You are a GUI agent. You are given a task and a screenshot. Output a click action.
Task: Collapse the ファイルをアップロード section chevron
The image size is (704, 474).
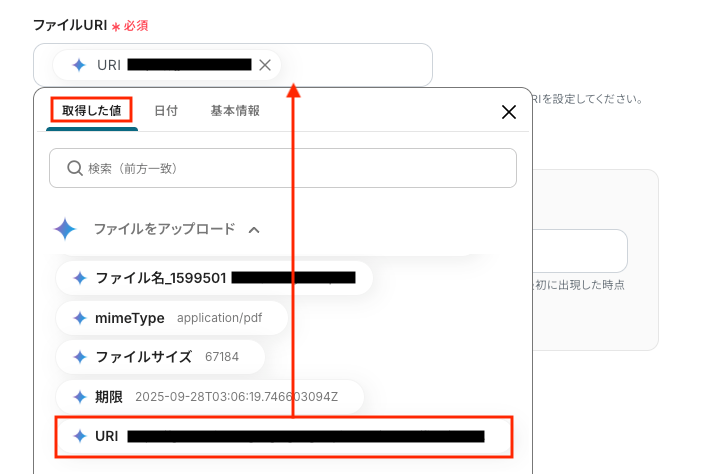pyautogui.click(x=254, y=230)
